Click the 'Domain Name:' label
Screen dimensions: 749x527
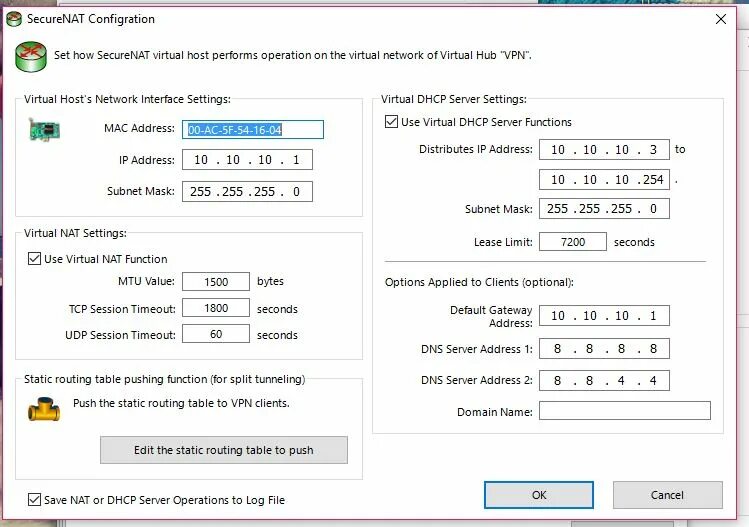click(495, 412)
